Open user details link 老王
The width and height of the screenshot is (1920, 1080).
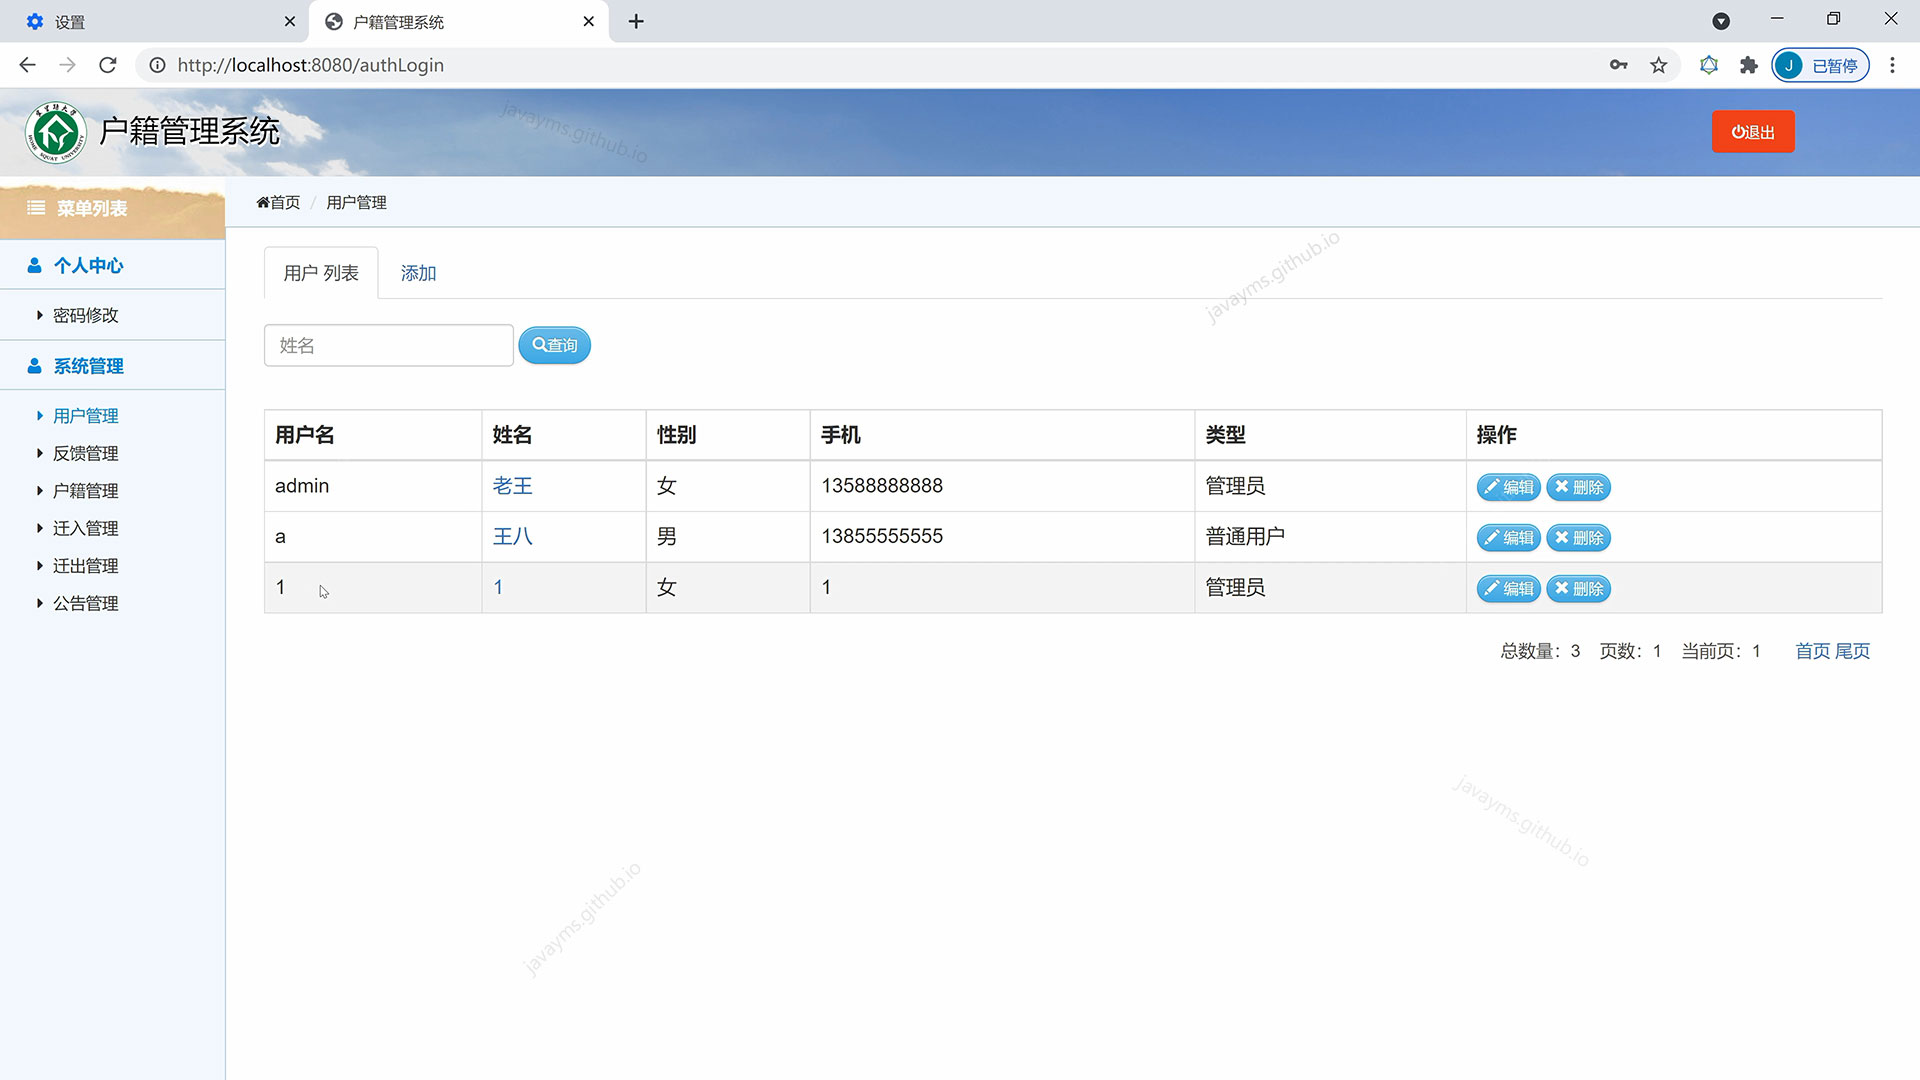512,486
